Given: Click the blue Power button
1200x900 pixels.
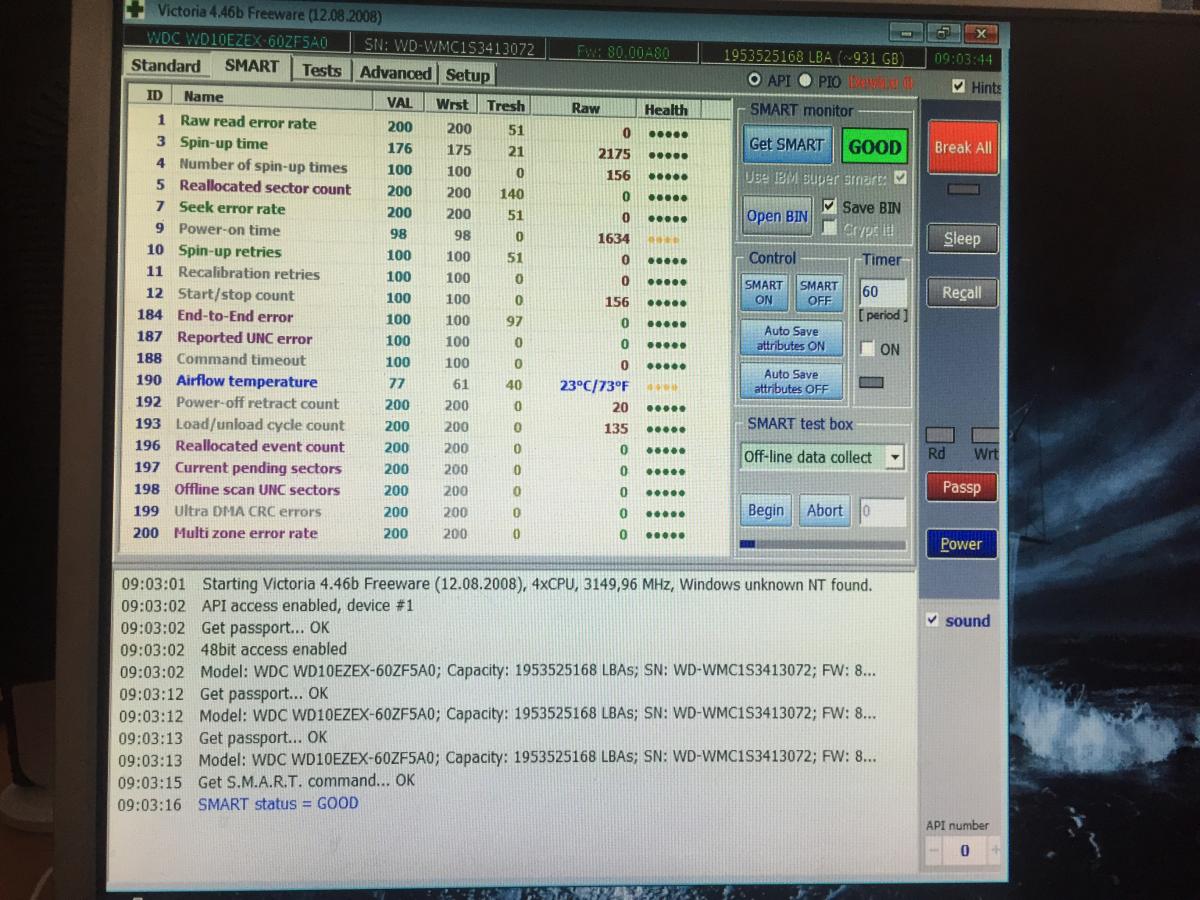Looking at the screenshot, I should pyautogui.click(x=961, y=544).
